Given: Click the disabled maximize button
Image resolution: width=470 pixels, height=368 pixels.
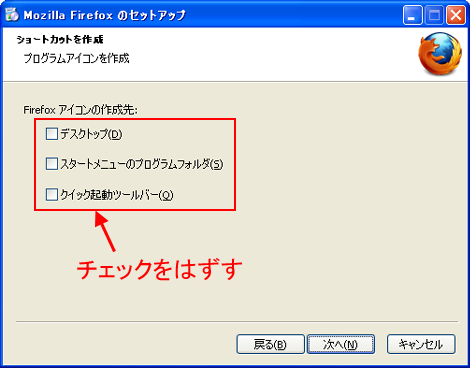Looking at the screenshot, I should point(434,15).
